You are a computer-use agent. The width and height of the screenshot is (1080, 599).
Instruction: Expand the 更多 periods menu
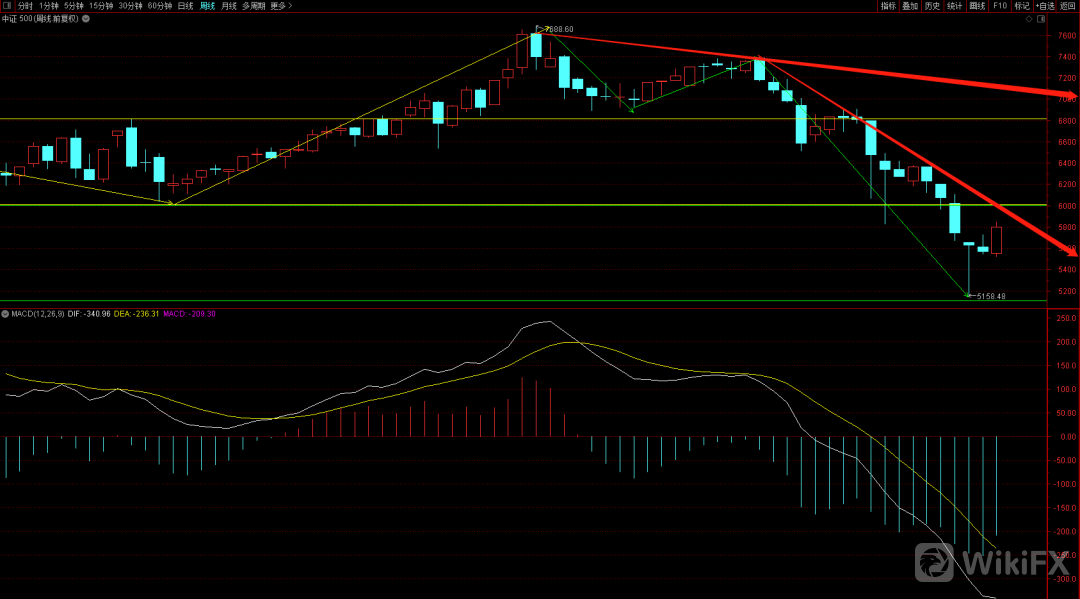(x=280, y=6)
